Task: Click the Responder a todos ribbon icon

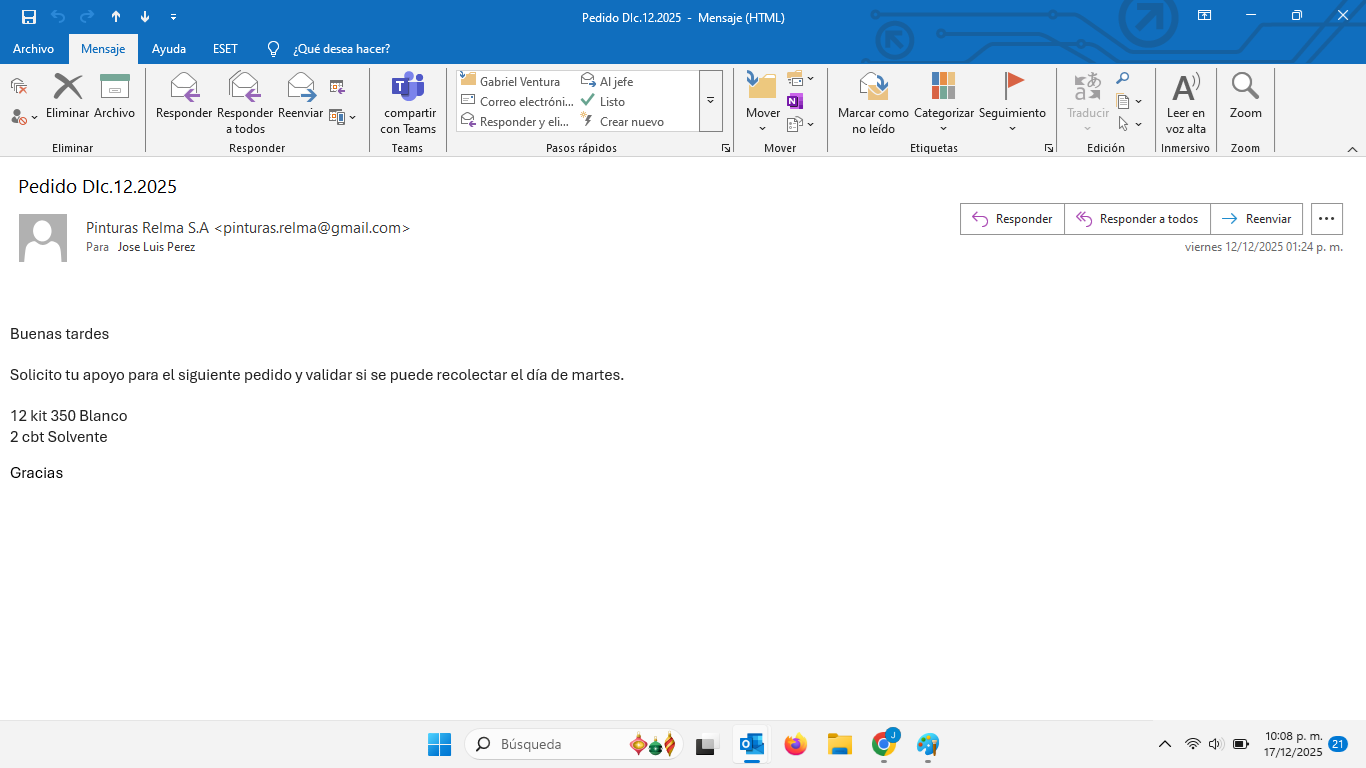Action: [245, 103]
